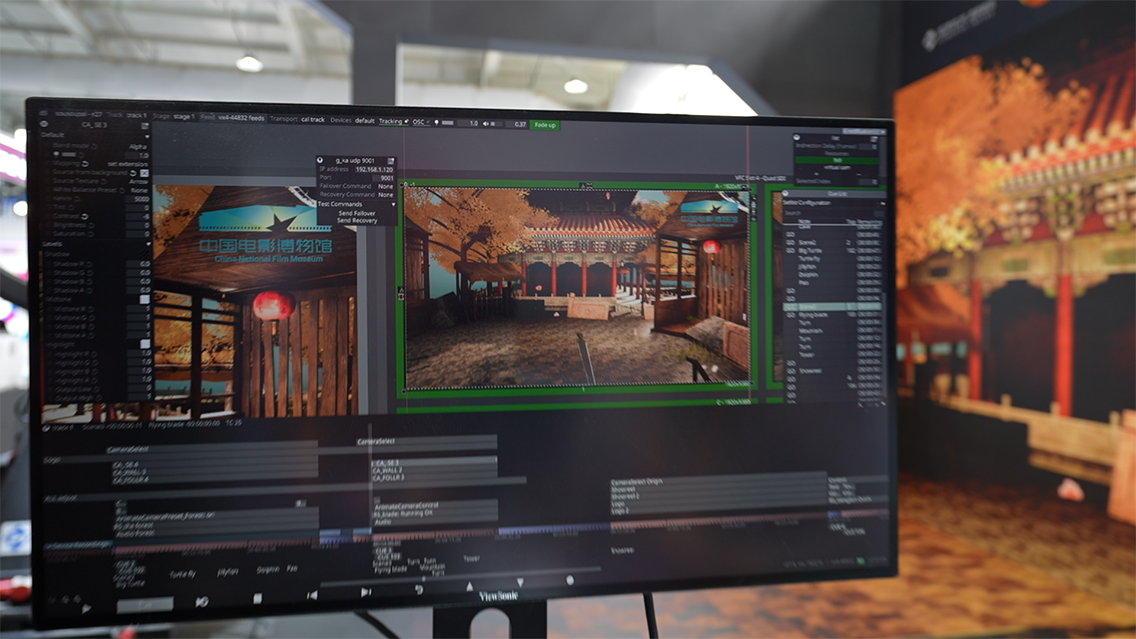
Task: Click the pin icon of the g_ka udp 9001 editor
Action: pyautogui.click(x=320, y=159)
